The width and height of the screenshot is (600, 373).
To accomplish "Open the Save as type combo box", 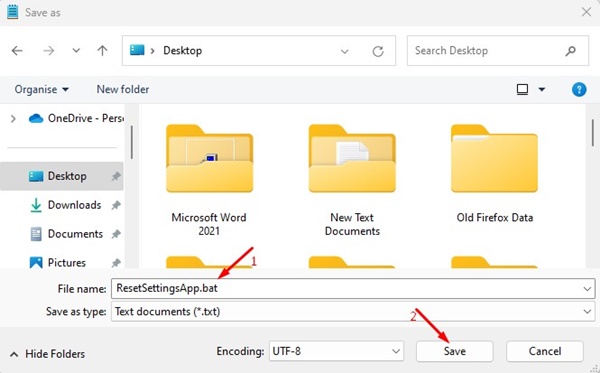I will (353, 311).
